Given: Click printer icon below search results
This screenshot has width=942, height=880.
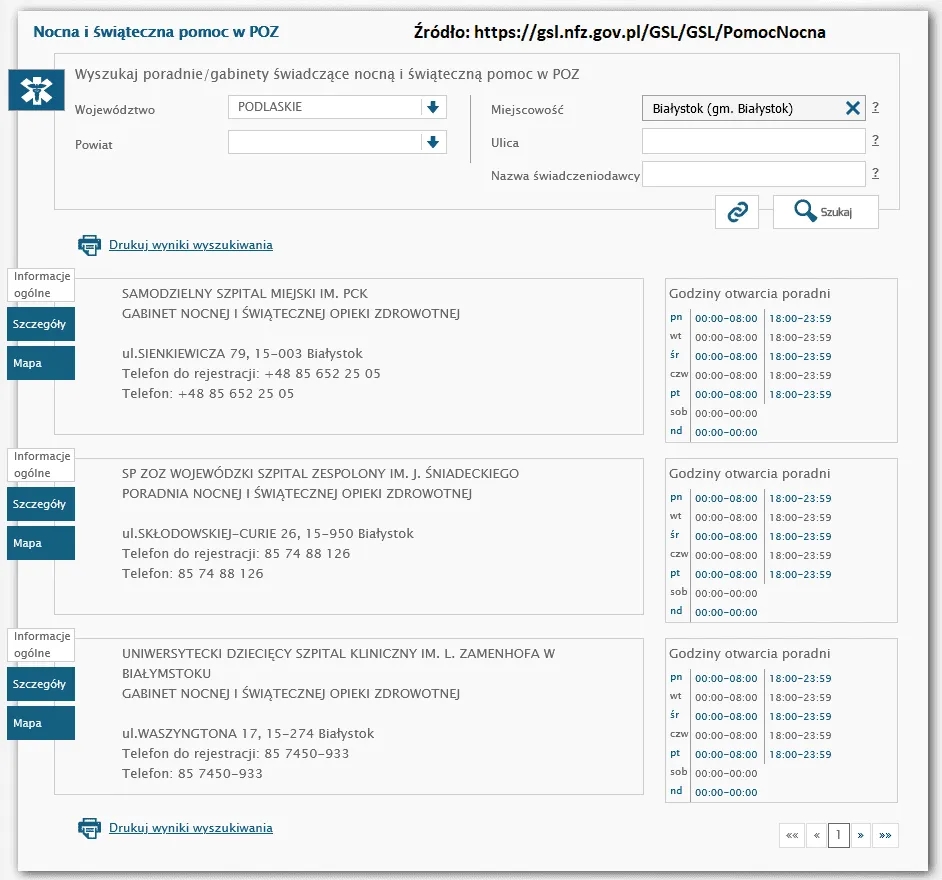Looking at the screenshot, I should [x=90, y=828].
